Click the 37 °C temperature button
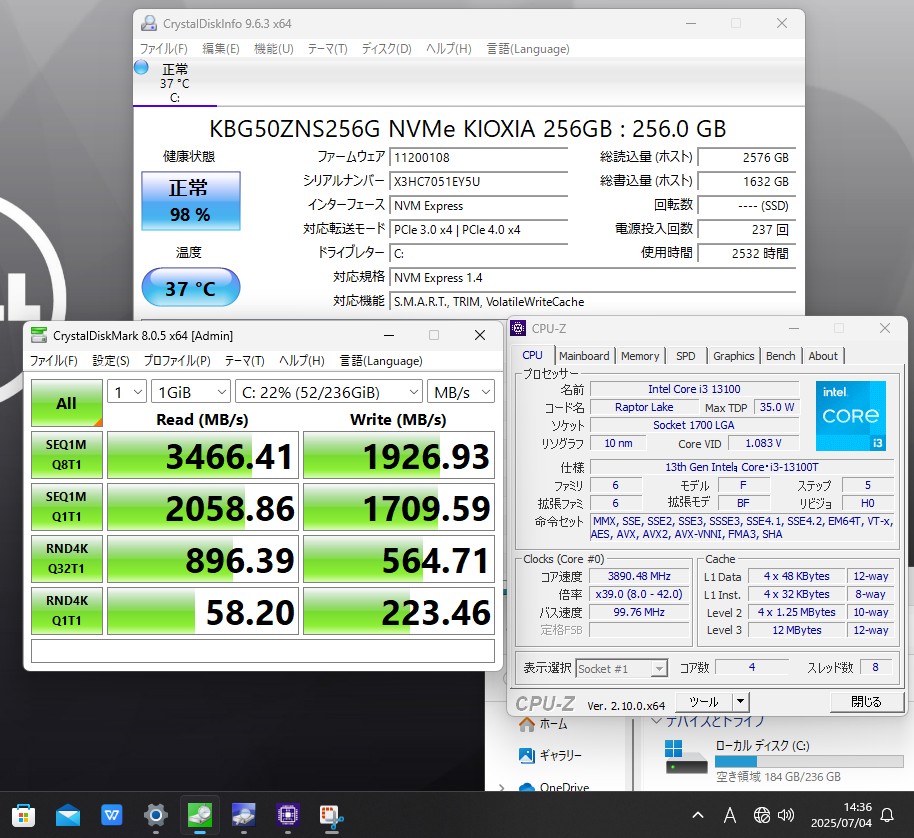This screenshot has height=838, width=914. pos(191,287)
